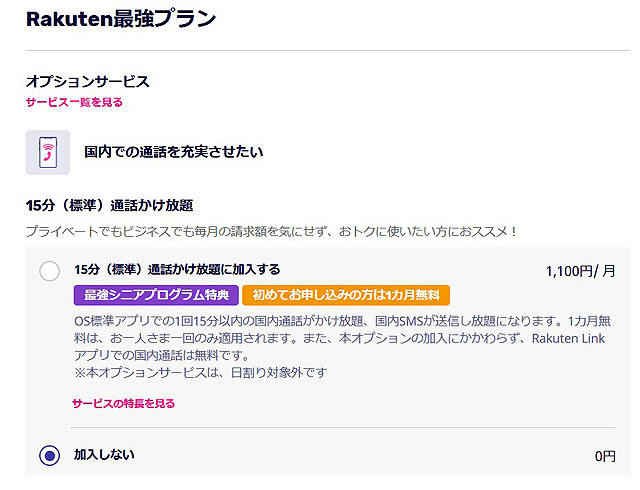Click the Rakuten最強プラン page title
Viewport: 640px width, 490px height.
[120, 19]
